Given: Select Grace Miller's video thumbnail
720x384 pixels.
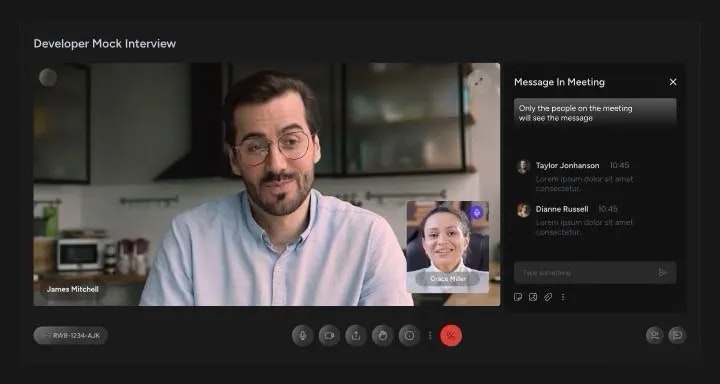Looking at the screenshot, I should point(448,247).
